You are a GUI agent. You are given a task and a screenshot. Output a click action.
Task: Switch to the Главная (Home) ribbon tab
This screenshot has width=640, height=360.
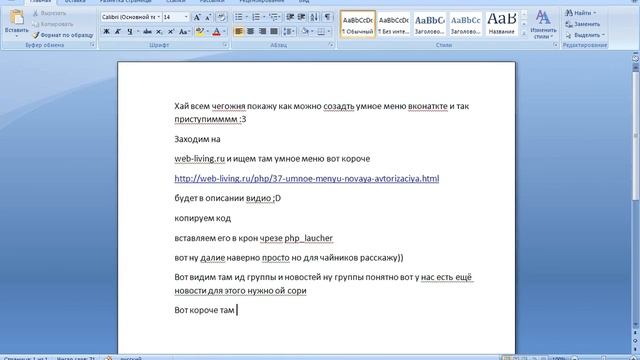(x=40, y=2)
